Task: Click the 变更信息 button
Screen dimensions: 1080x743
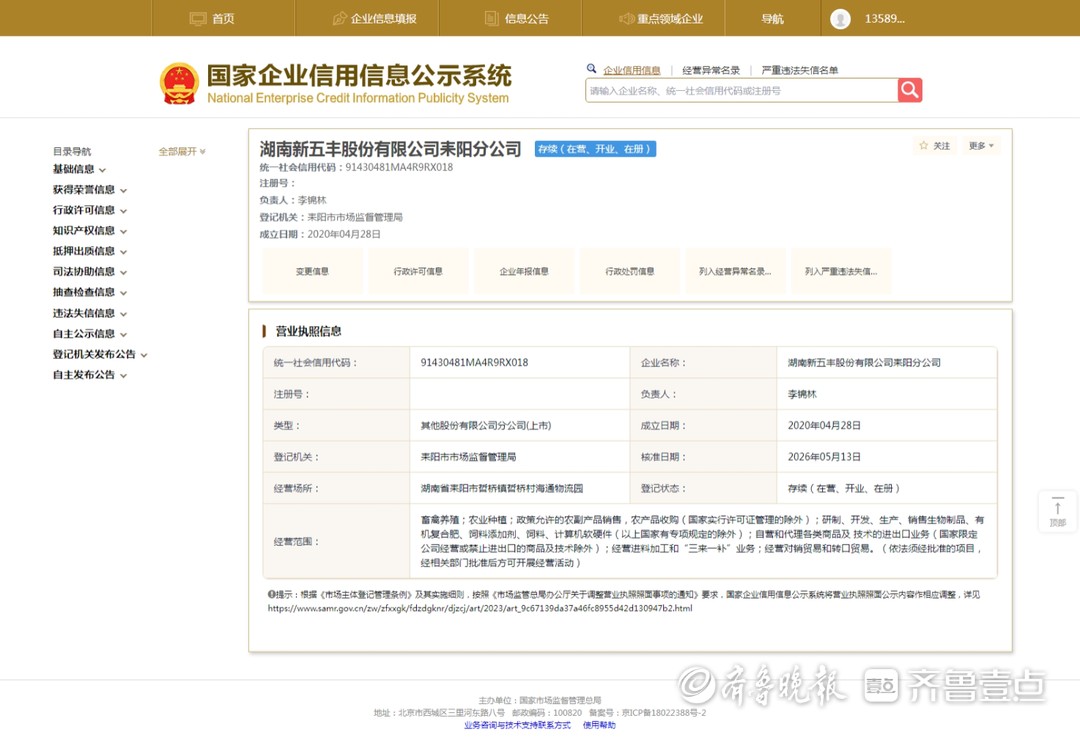Action: pyautogui.click(x=312, y=271)
